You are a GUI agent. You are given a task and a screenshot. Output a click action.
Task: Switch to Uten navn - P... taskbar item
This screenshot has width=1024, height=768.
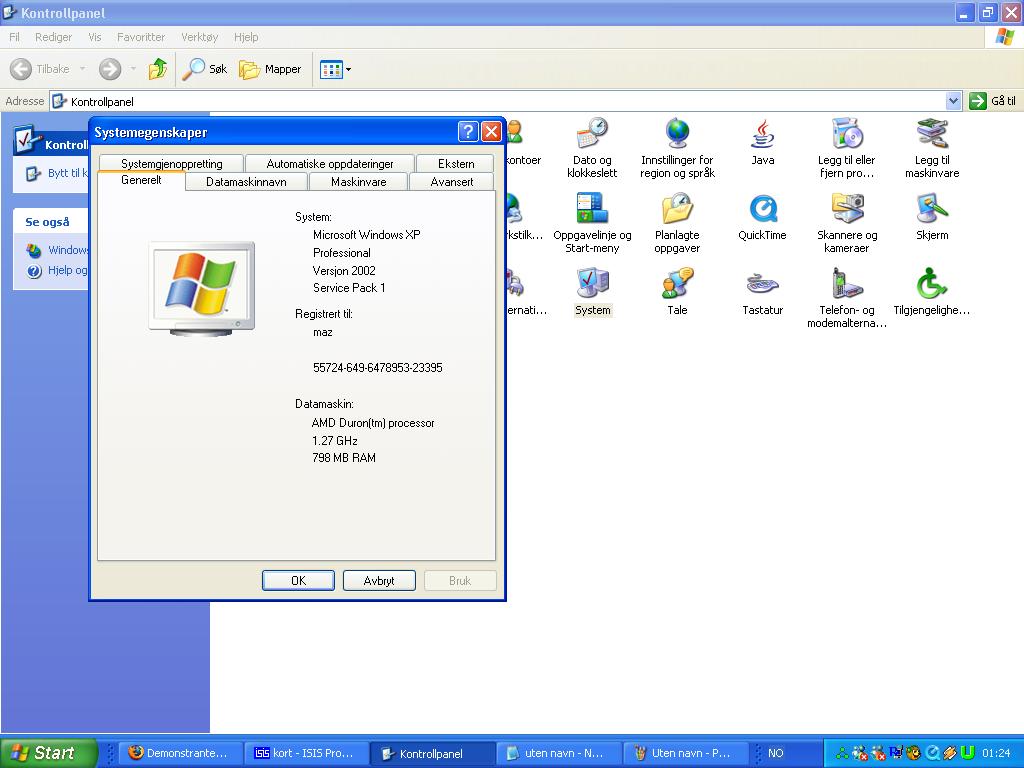[686, 753]
